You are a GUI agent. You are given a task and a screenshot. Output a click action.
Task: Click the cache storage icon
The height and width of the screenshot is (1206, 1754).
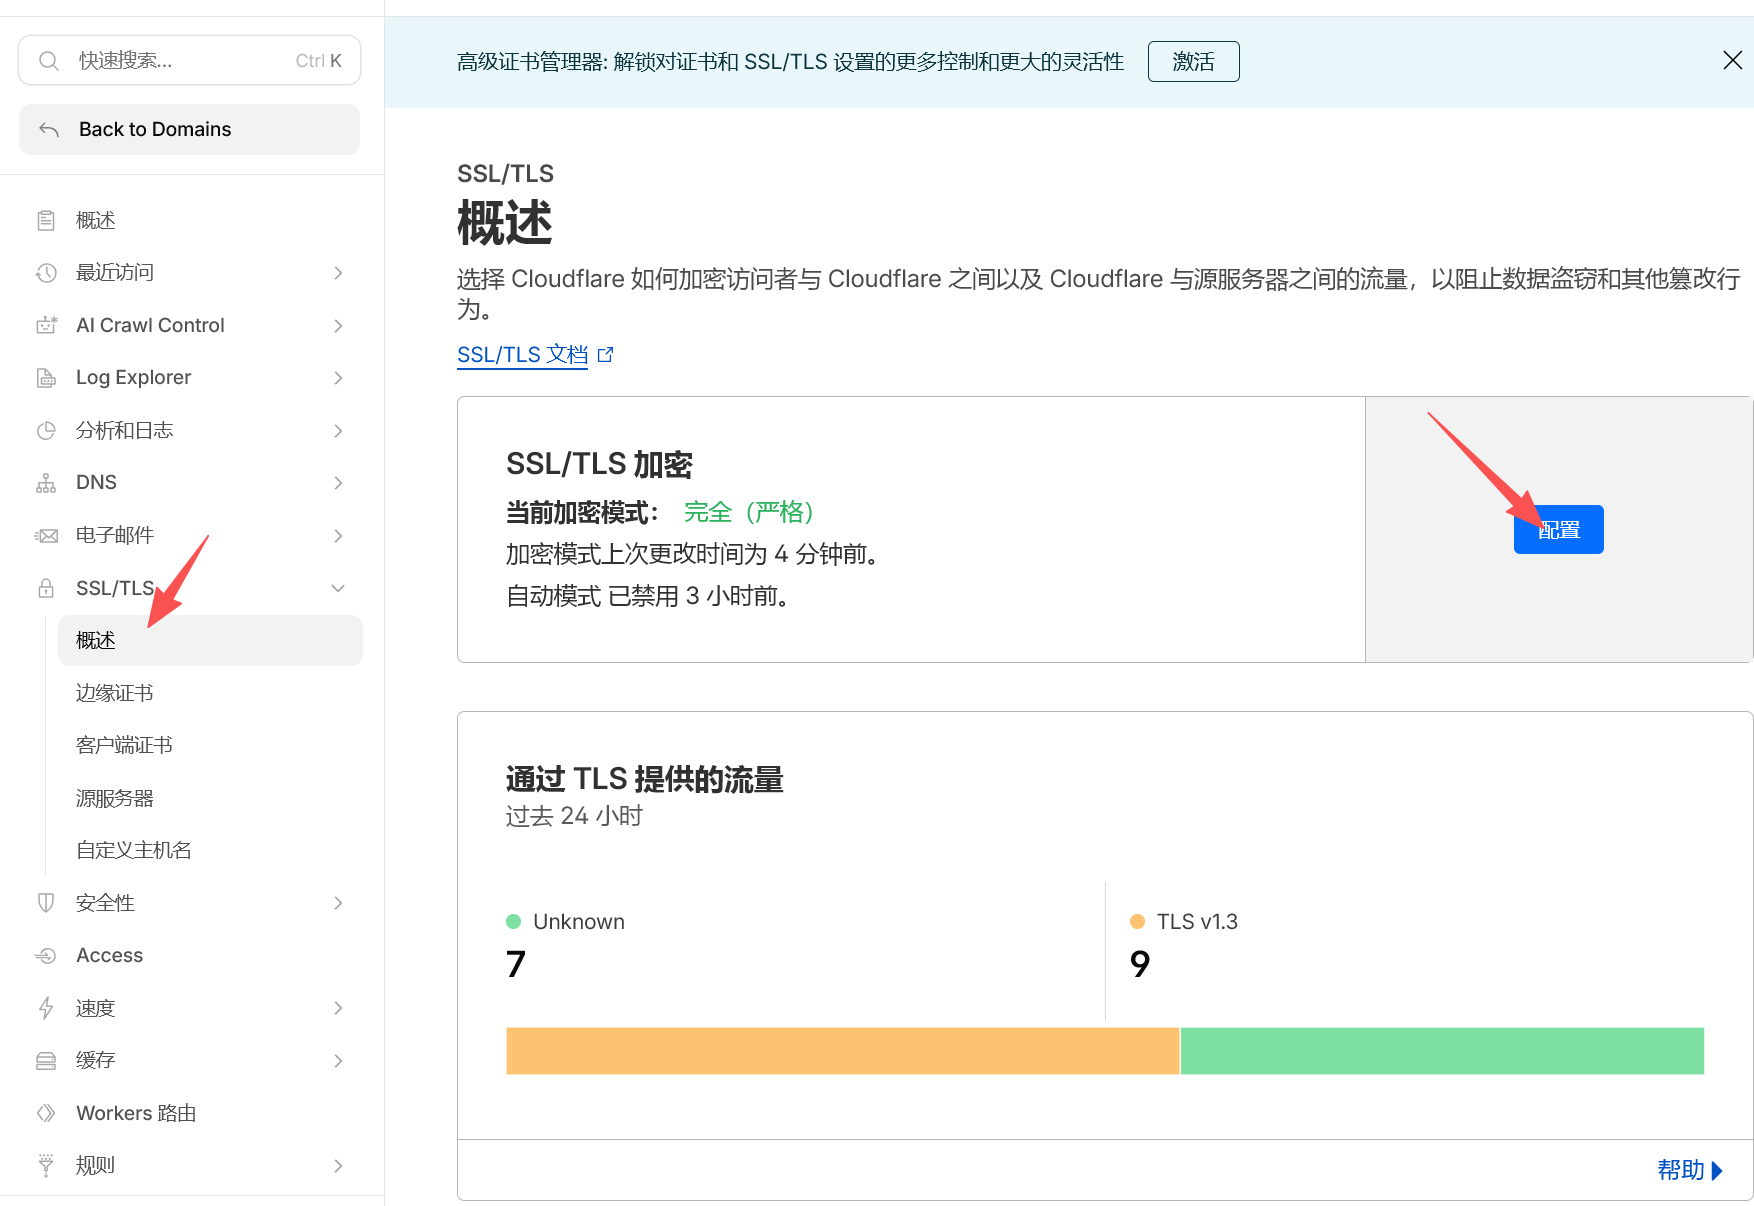(x=46, y=1061)
